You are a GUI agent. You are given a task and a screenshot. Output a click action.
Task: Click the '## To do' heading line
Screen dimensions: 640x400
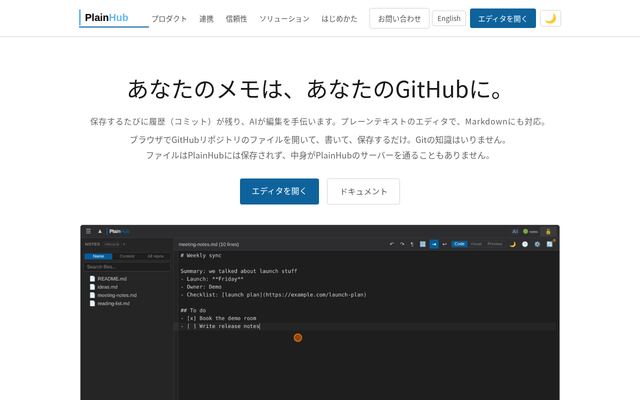coord(193,310)
